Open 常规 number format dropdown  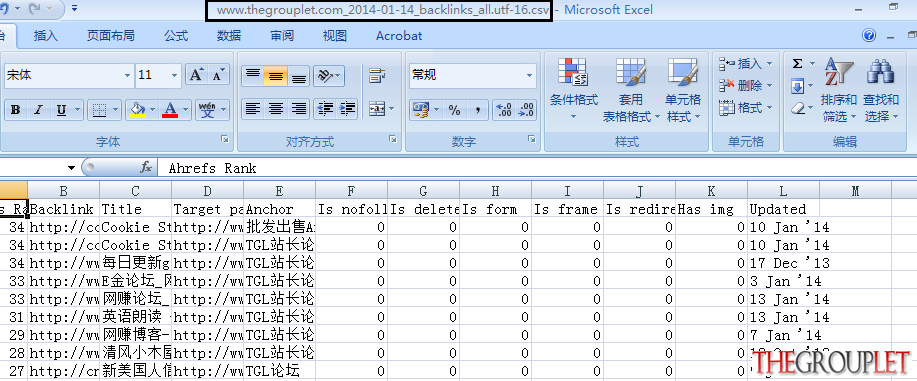click(529, 75)
